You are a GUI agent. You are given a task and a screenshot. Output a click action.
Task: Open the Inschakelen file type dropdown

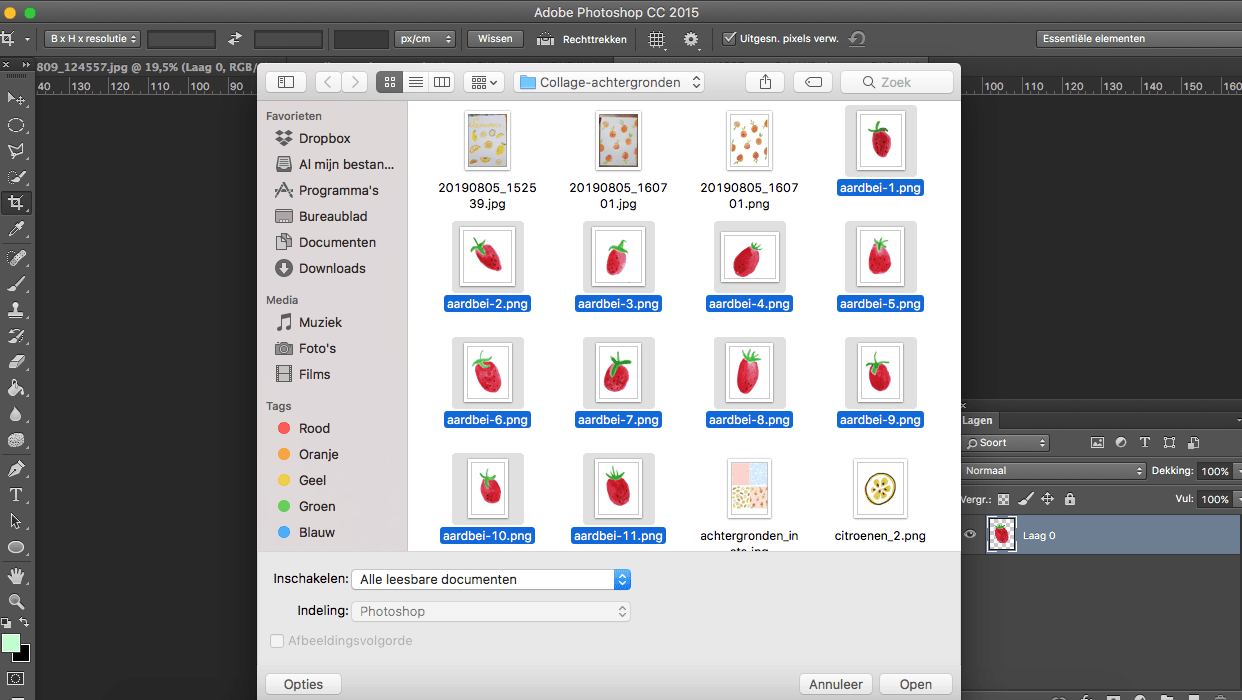(x=491, y=579)
